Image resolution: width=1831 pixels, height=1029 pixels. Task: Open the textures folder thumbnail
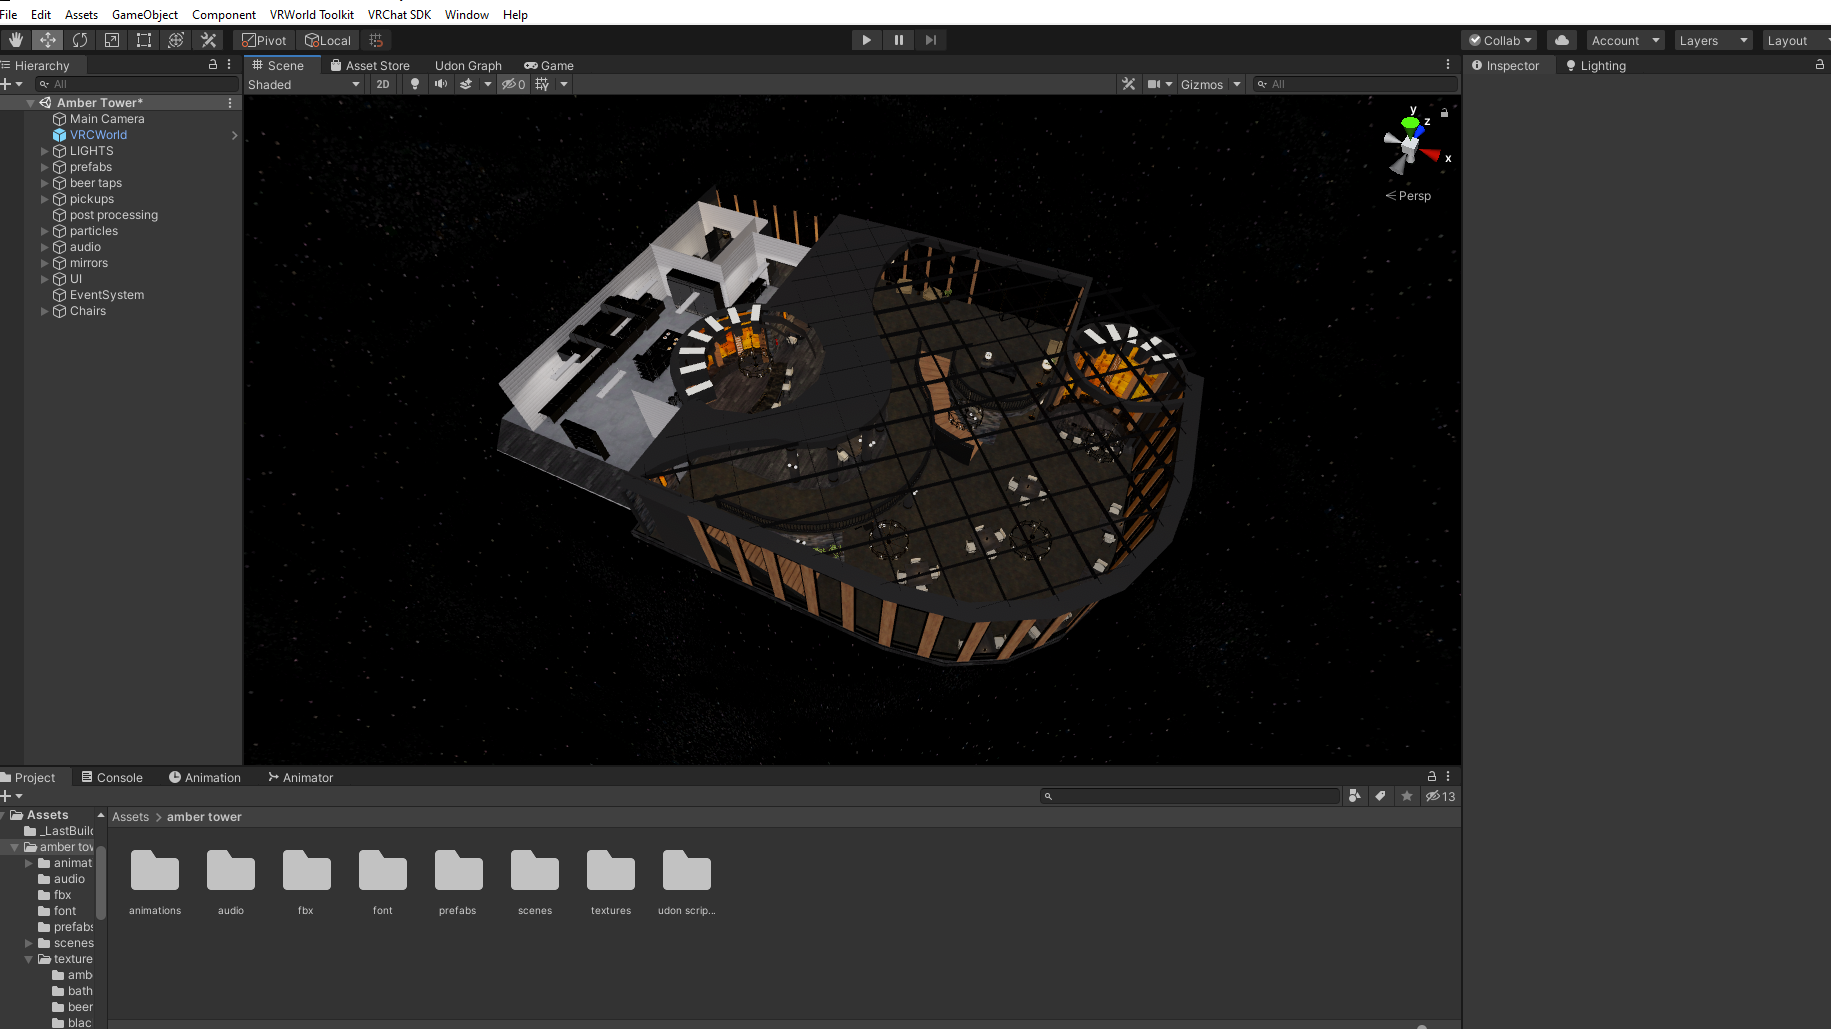click(611, 881)
